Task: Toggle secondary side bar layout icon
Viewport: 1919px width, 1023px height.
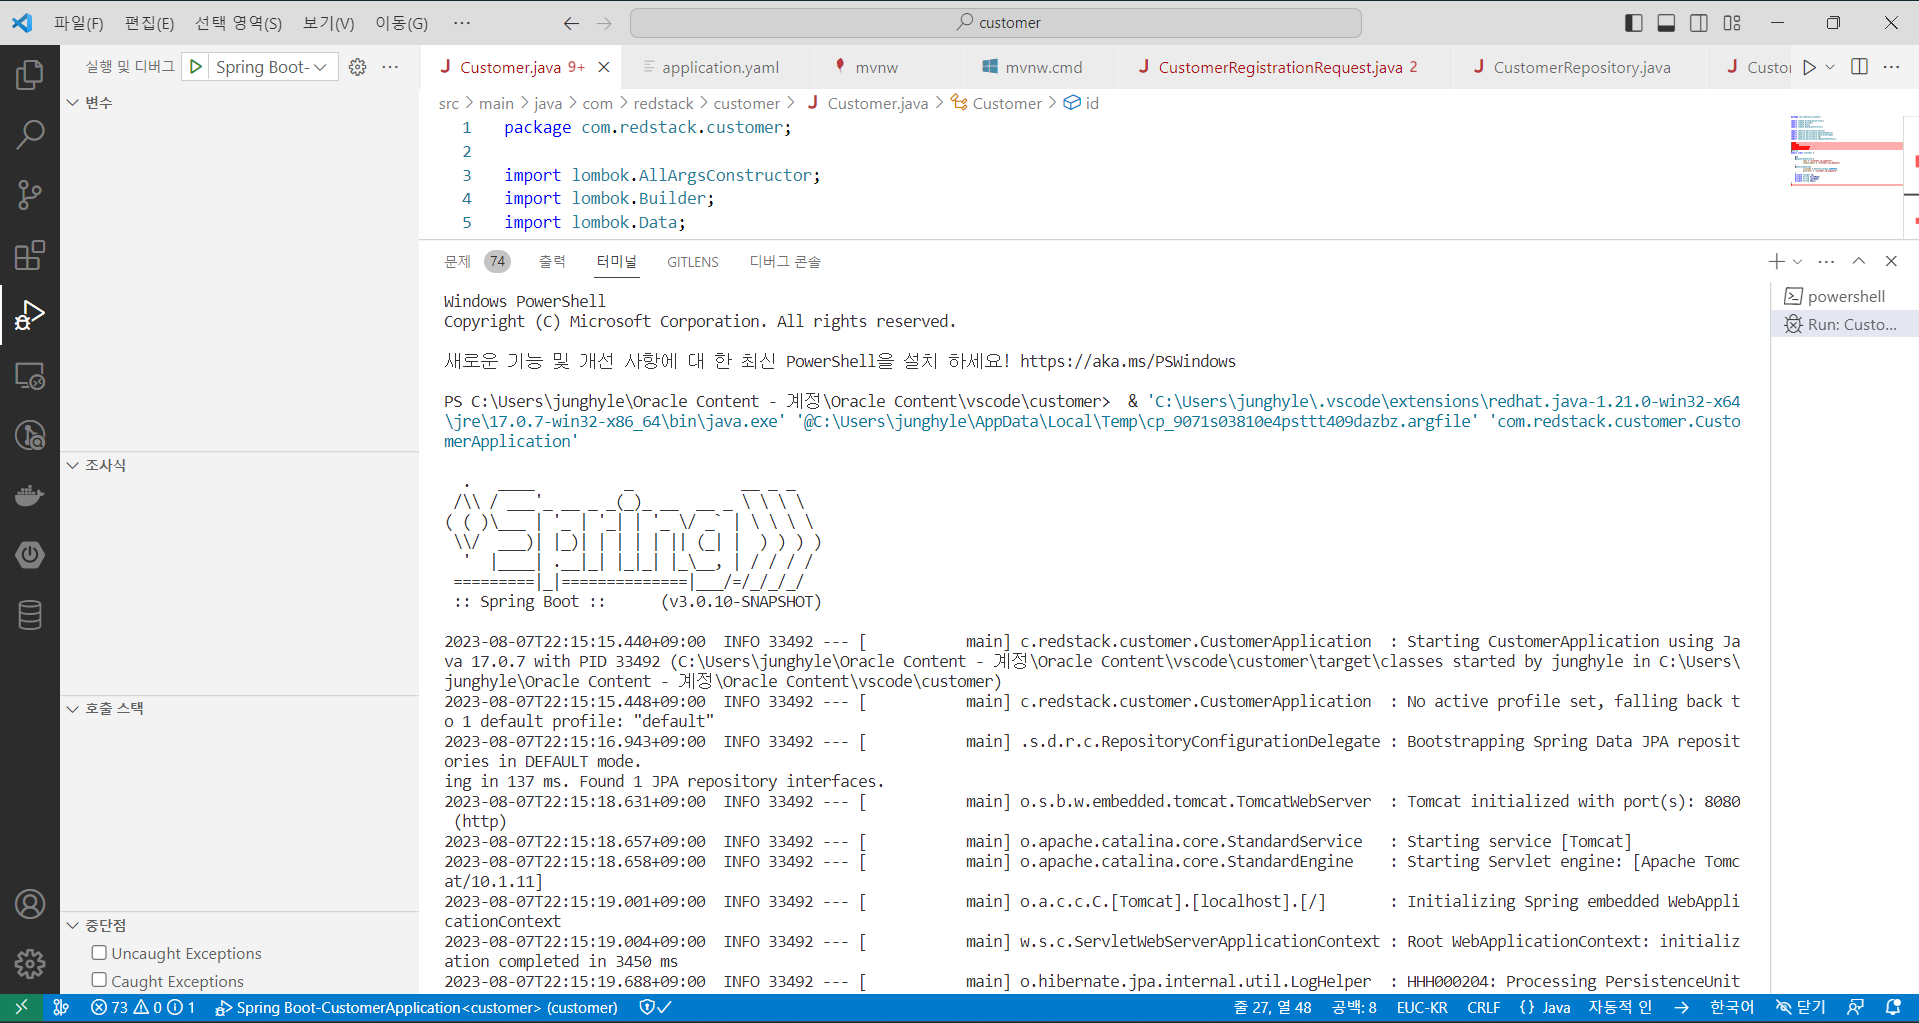Action: tap(1699, 23)
